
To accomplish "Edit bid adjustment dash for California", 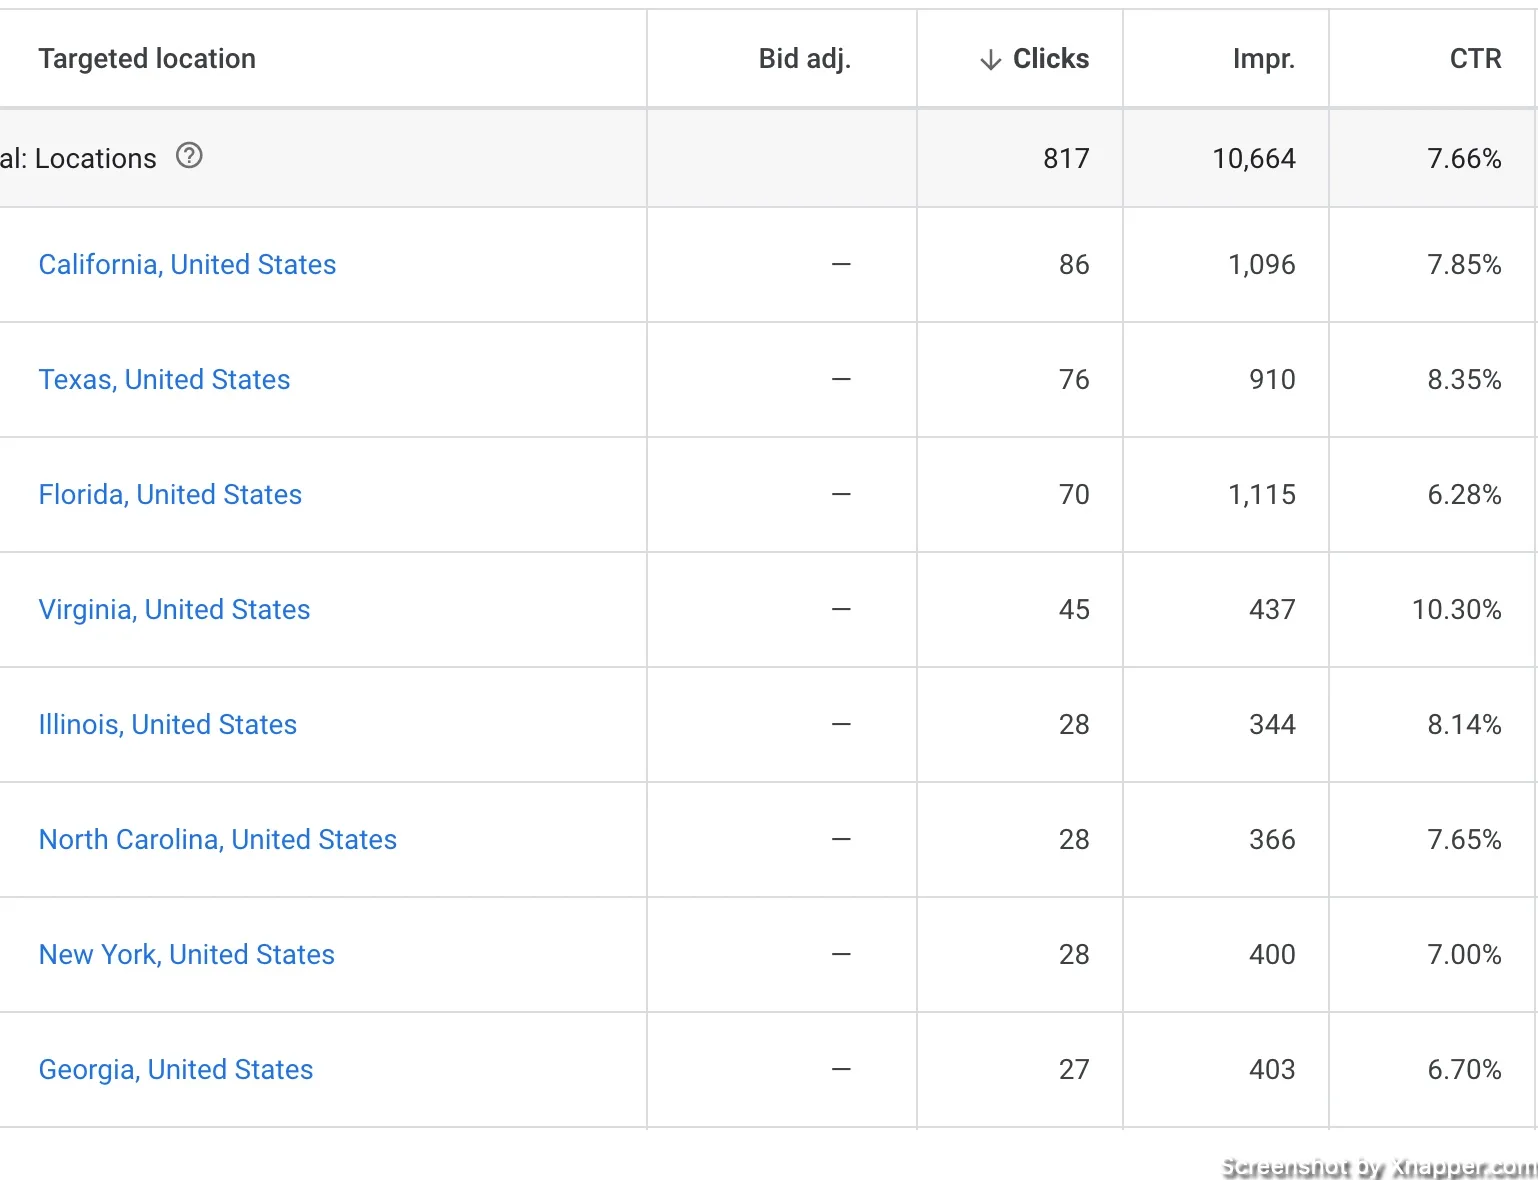I will [x=841, y=264].
